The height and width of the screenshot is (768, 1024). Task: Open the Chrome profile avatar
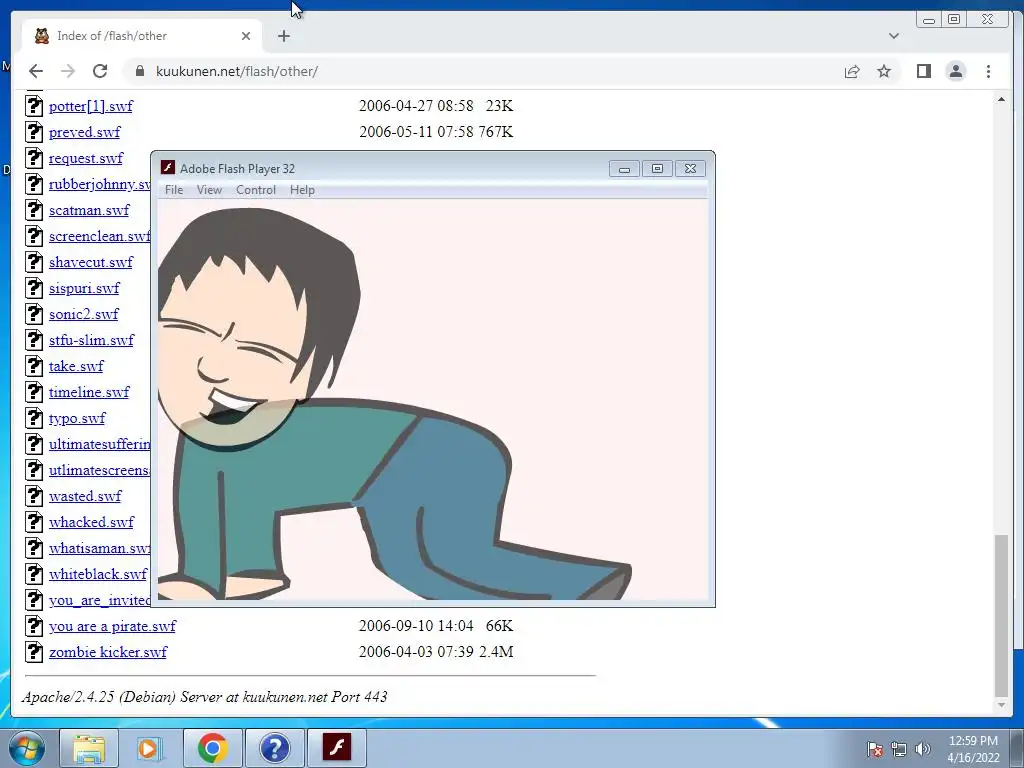[x=955, y=71]
